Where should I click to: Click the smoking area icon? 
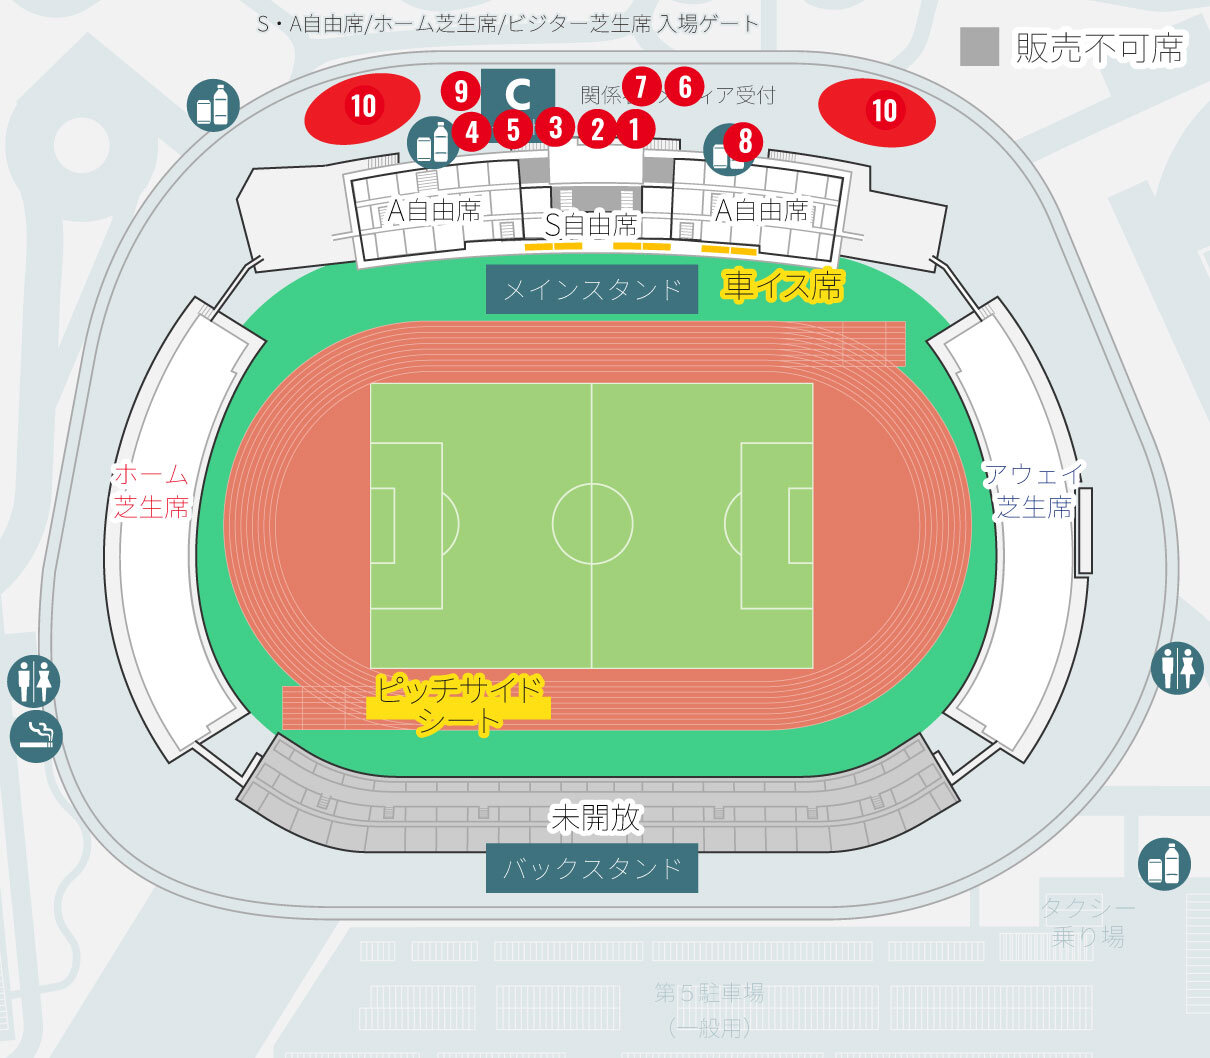pos(36,736)
